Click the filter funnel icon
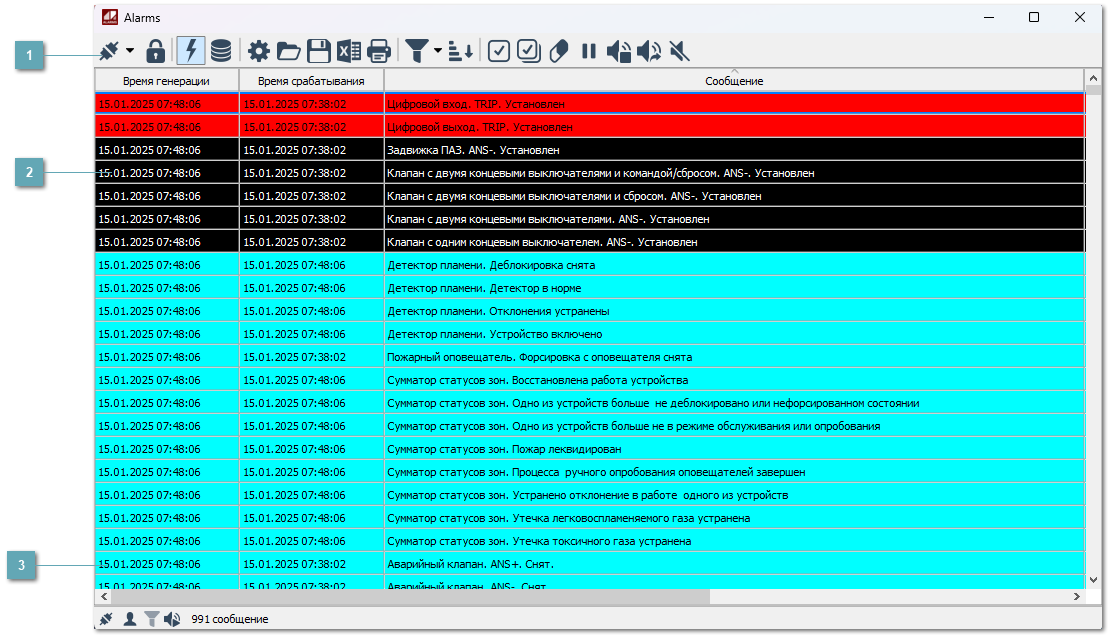1111x638 pixels. pos(414,50)
